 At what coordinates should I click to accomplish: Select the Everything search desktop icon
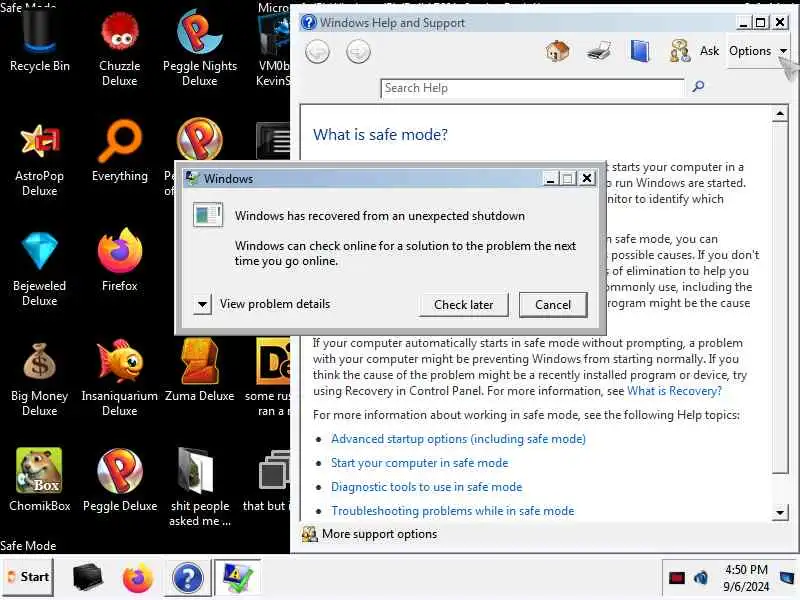(x=119, y=152)
